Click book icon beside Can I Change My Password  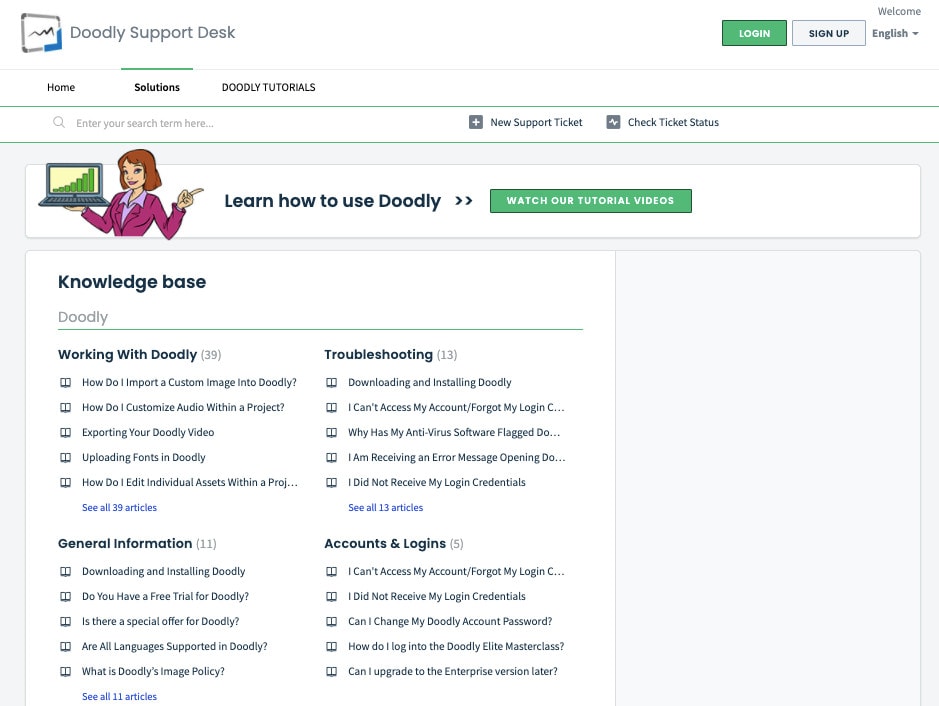pos(331,622)
